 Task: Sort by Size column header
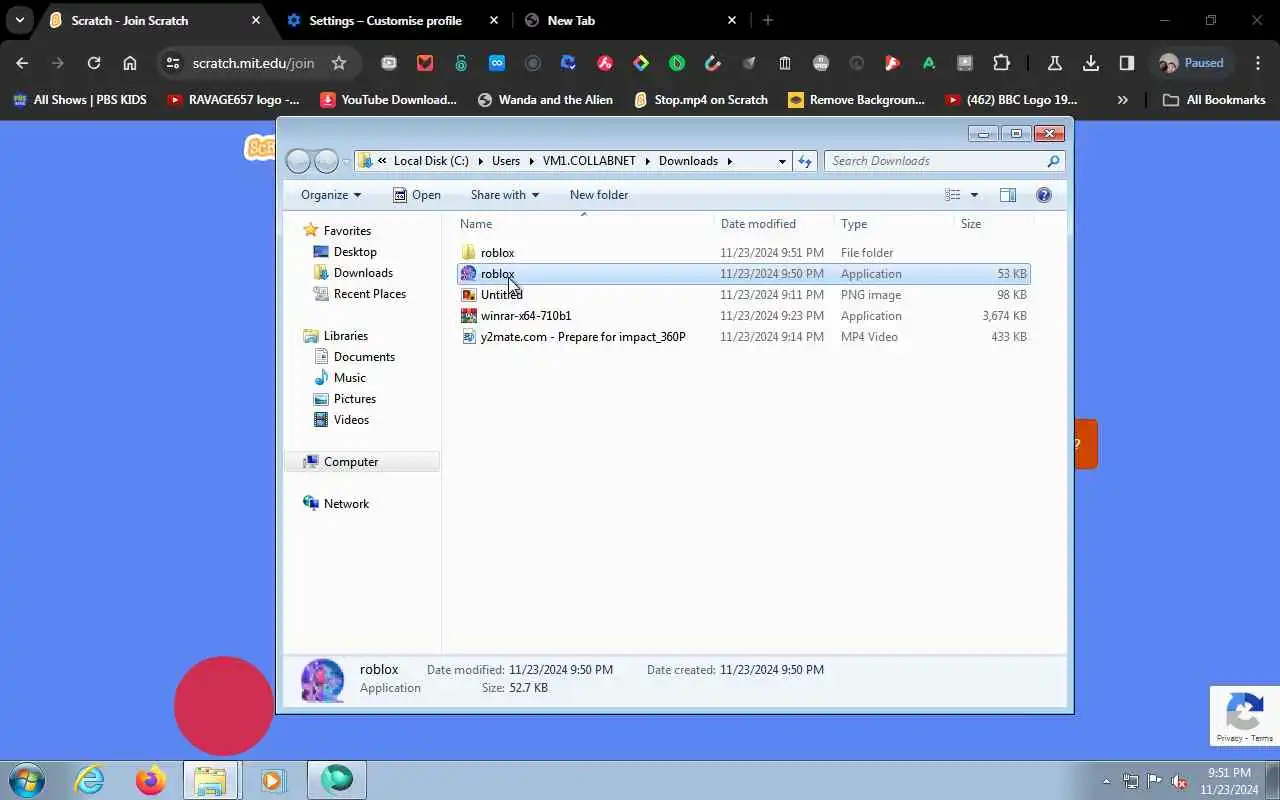pyautogui.click(x=971, y=224)
